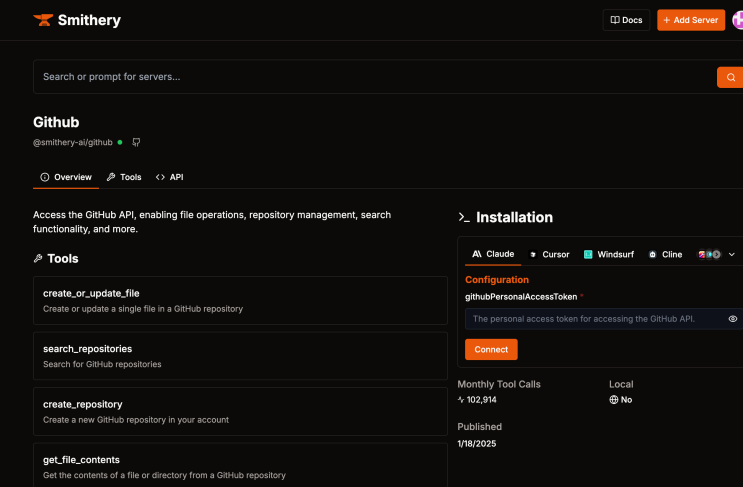Click the globe icon next to Local No

click(614, 400)
